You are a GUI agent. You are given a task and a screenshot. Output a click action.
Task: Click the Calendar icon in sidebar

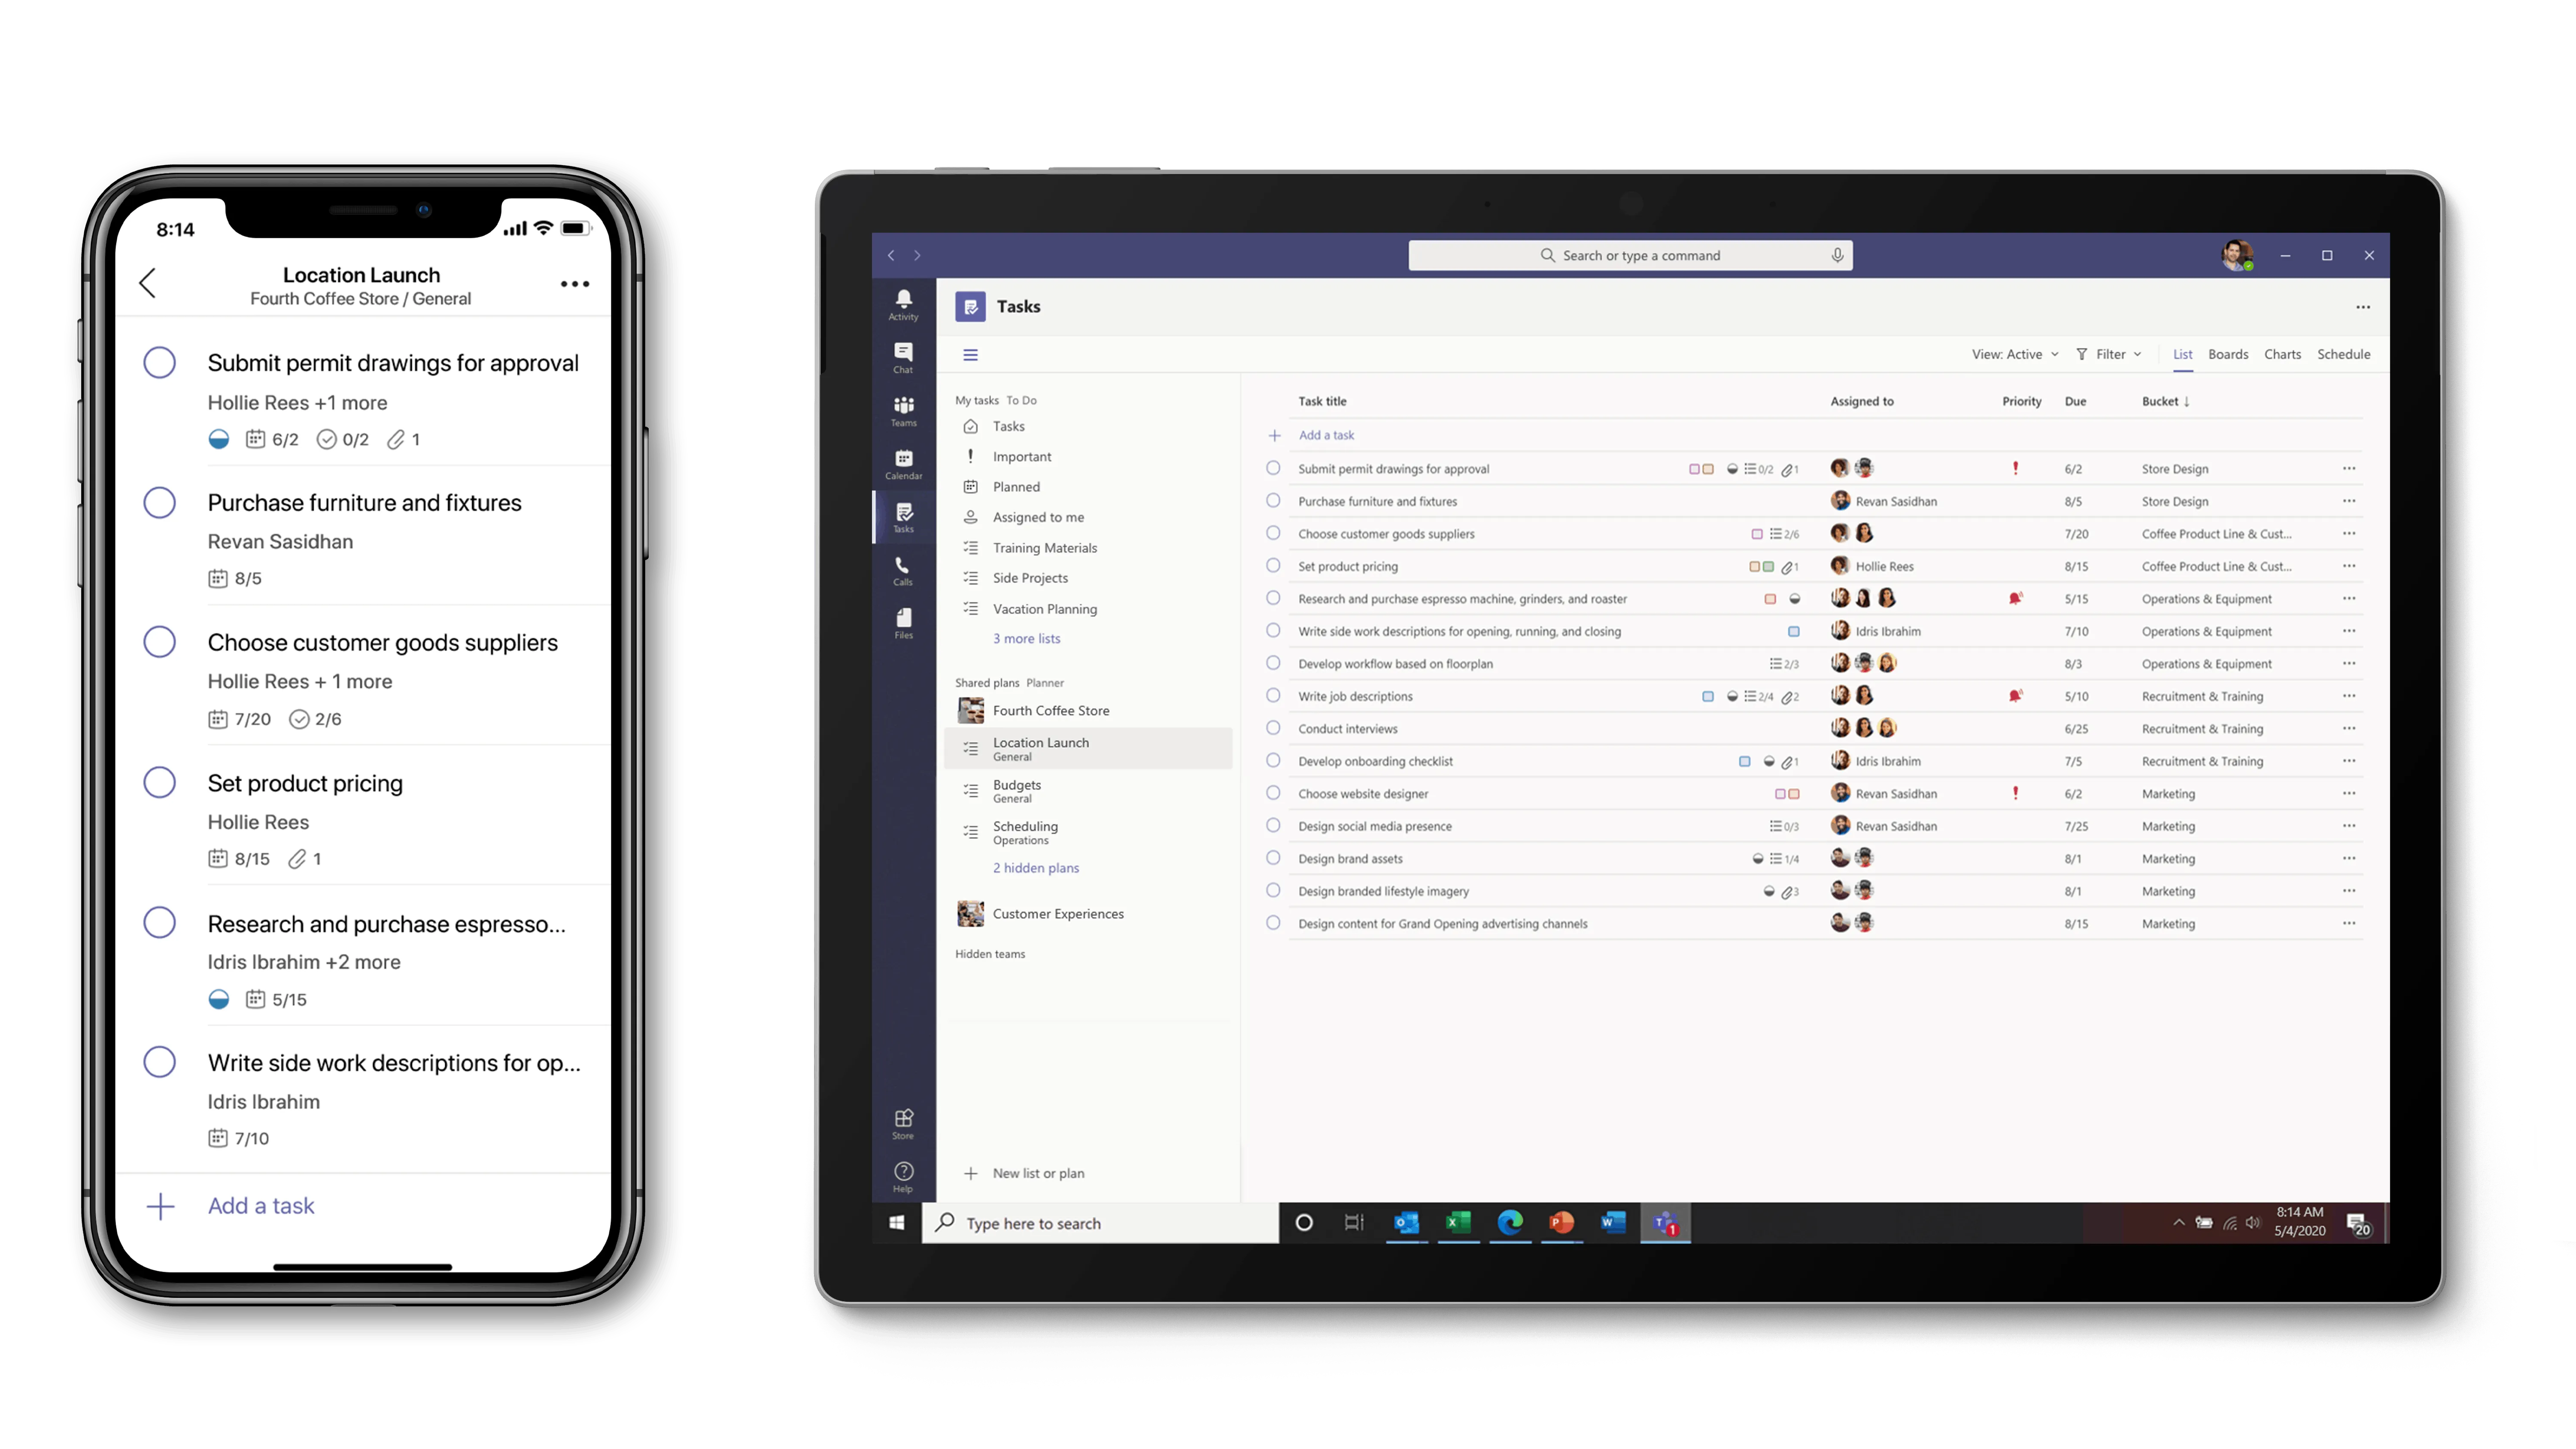904,462
